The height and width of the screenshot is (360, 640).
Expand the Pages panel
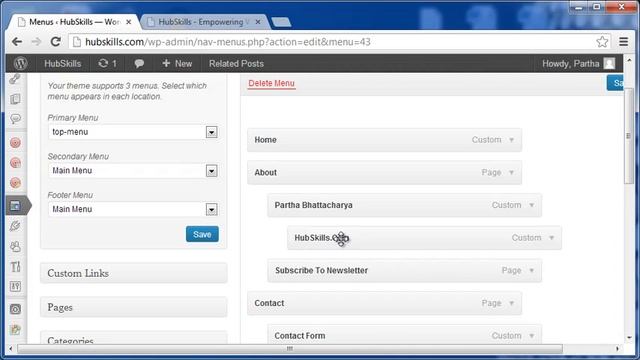[x=133, y=307]
